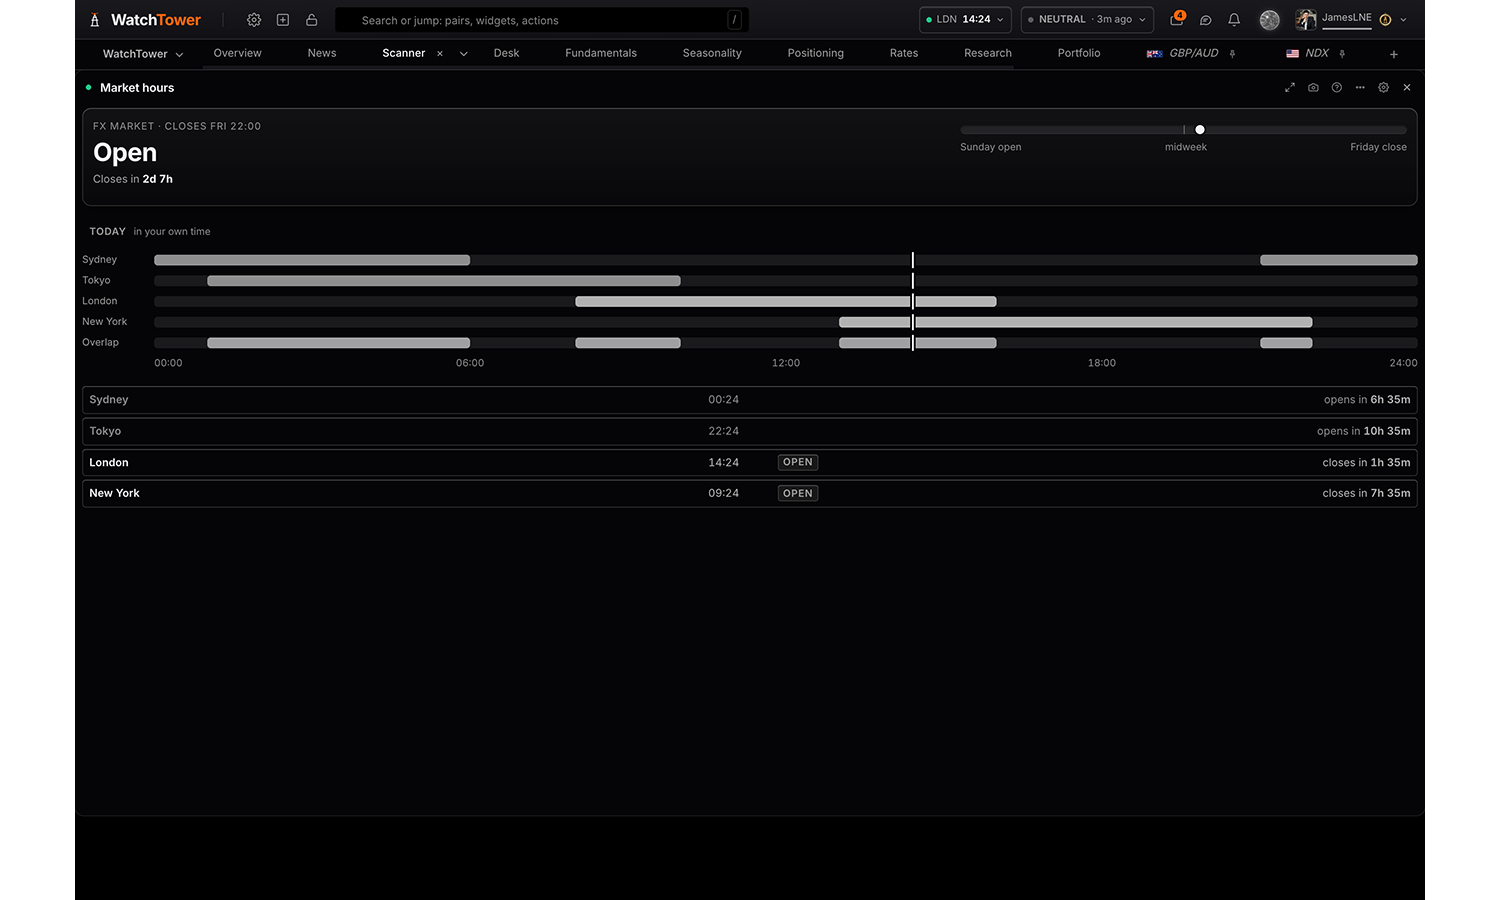Open the Desk tab
The image size is (1500, 900).
point(507,53)
